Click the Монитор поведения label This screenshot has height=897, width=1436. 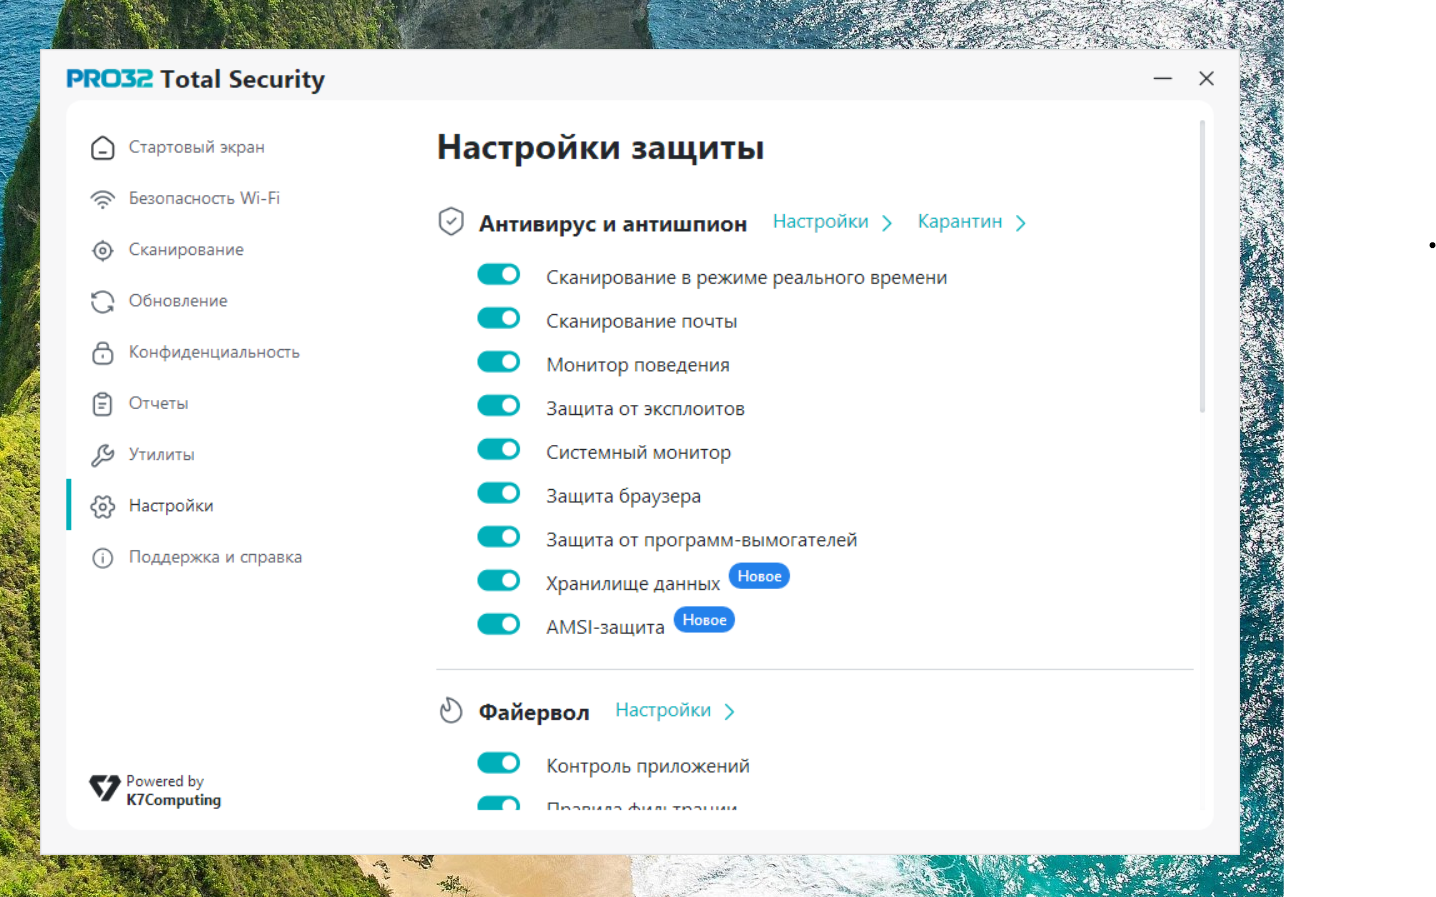coord(638,365)
